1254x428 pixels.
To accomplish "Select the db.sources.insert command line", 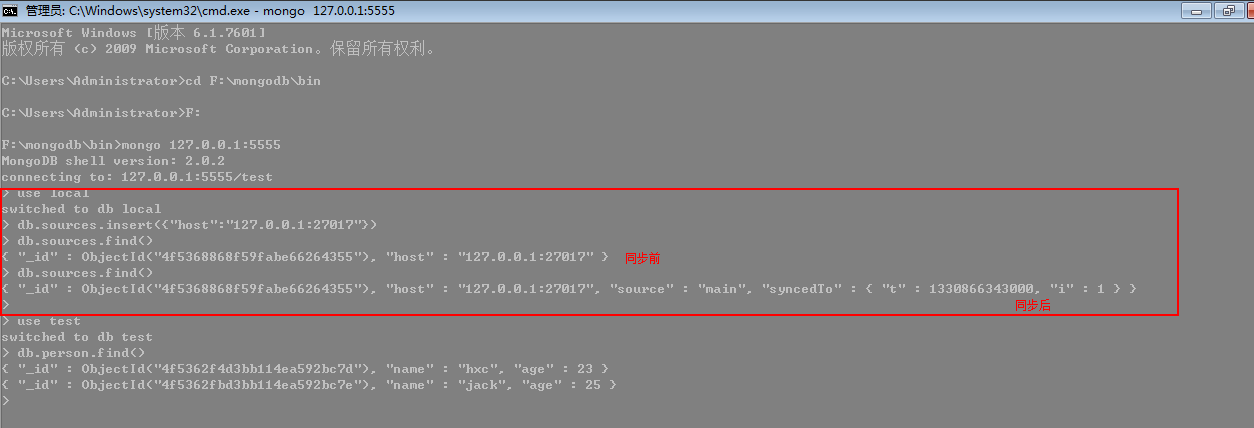I will (190, 225).
